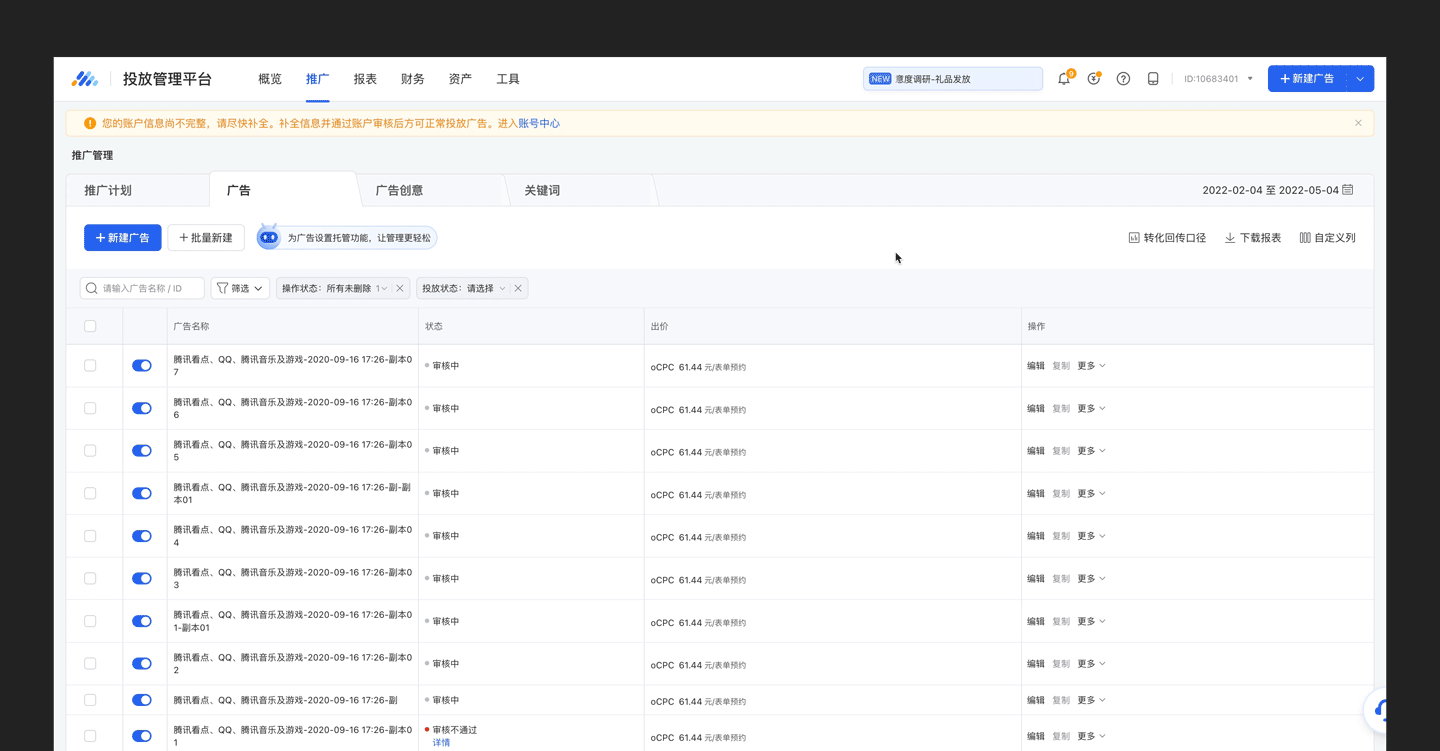
Task: Click 编辑 for ad 副本07
Action: [x=1036, y=366]
